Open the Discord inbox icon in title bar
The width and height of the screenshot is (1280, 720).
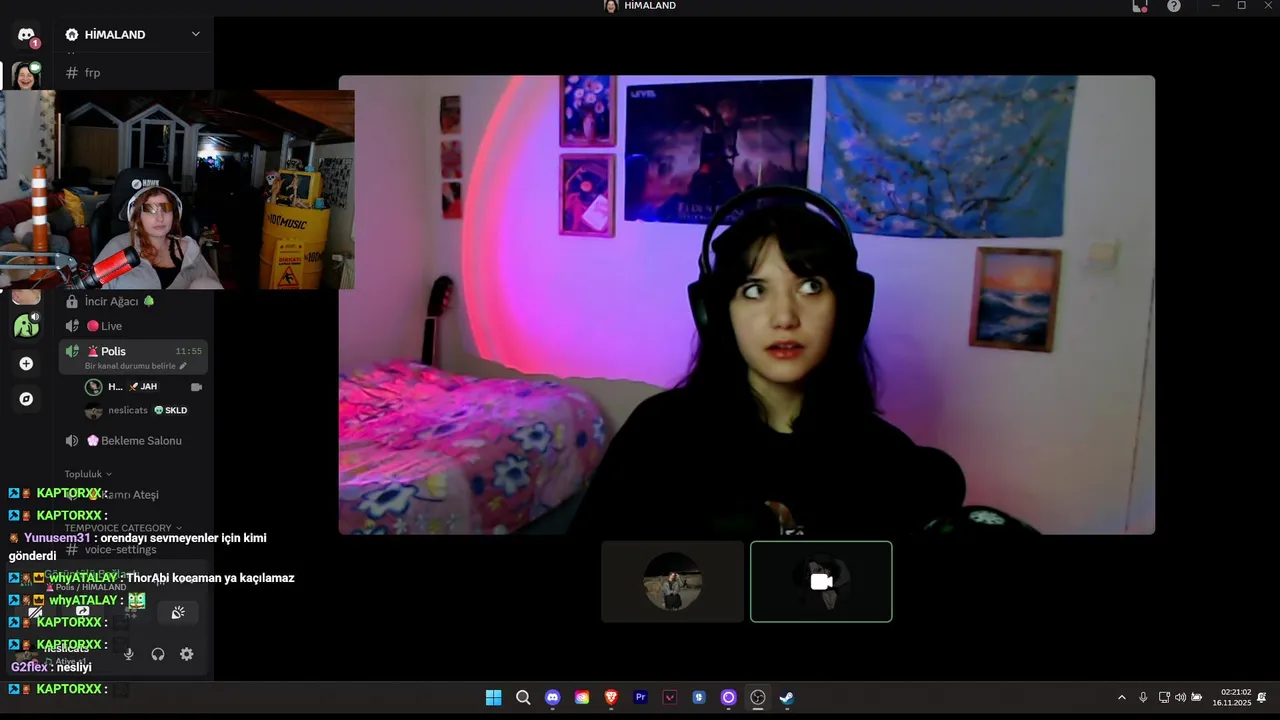pyautogui.click(x=1139, y=6)
